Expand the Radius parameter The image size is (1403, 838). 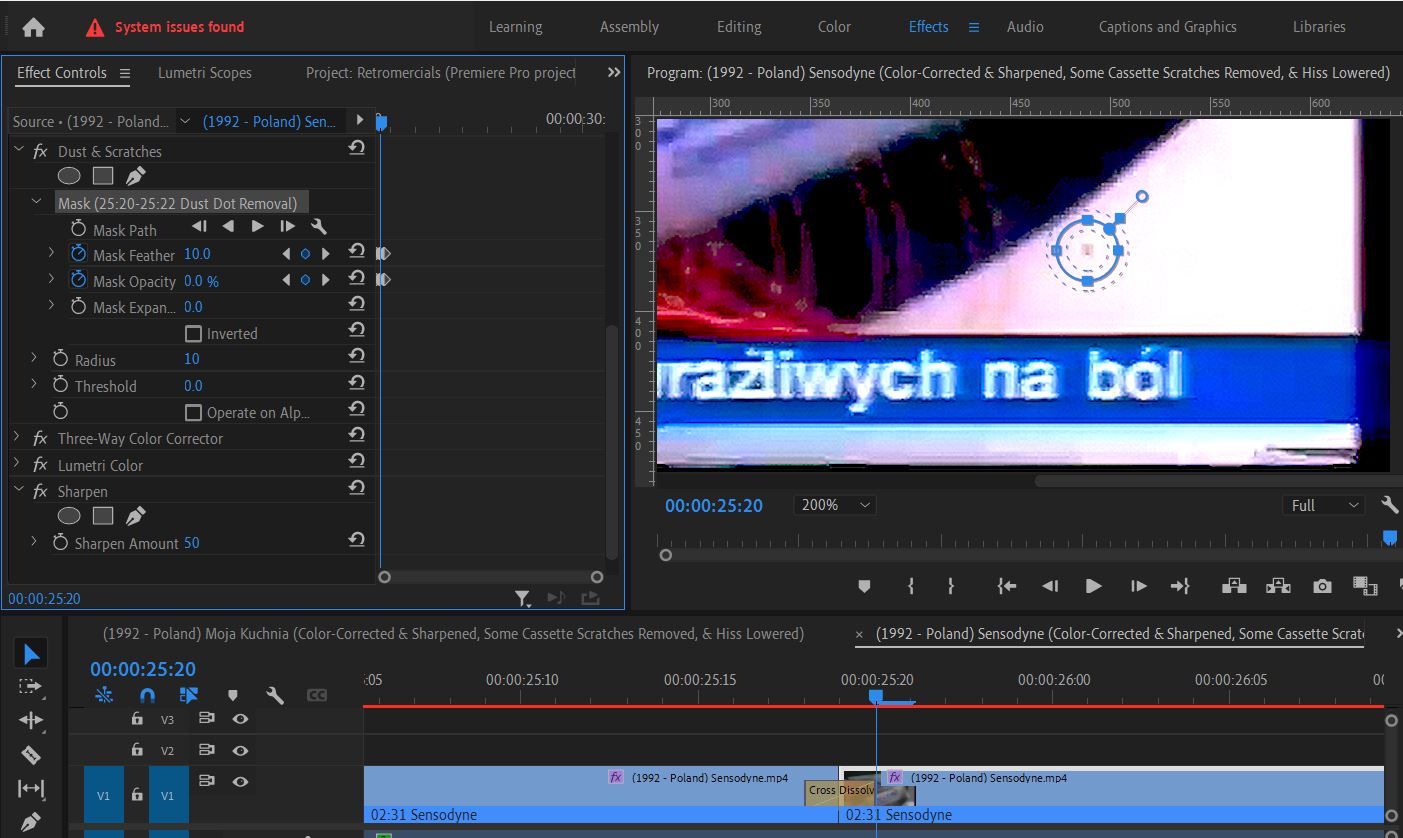(x=33, y=358)
